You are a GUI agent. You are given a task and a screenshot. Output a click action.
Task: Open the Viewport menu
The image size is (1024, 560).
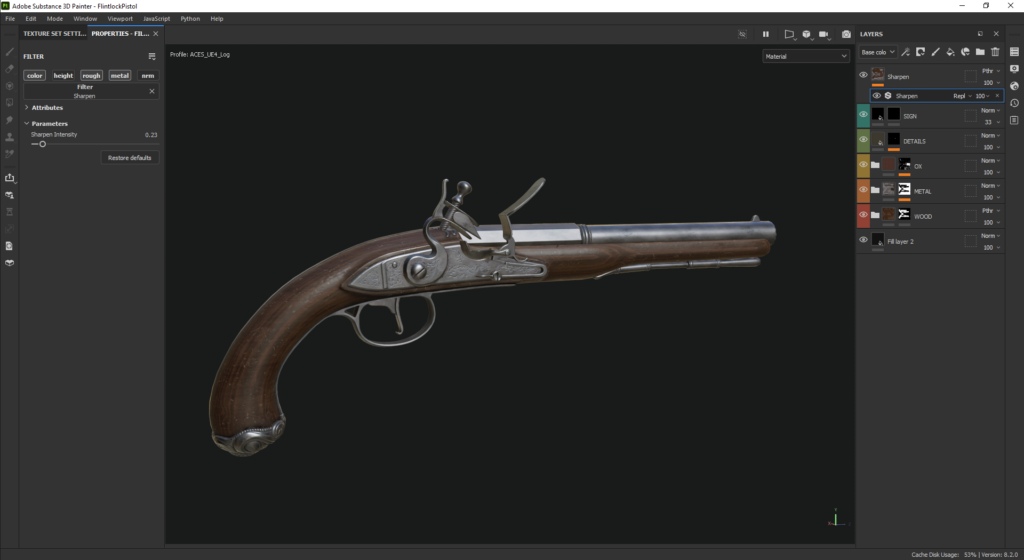(120, 19)
